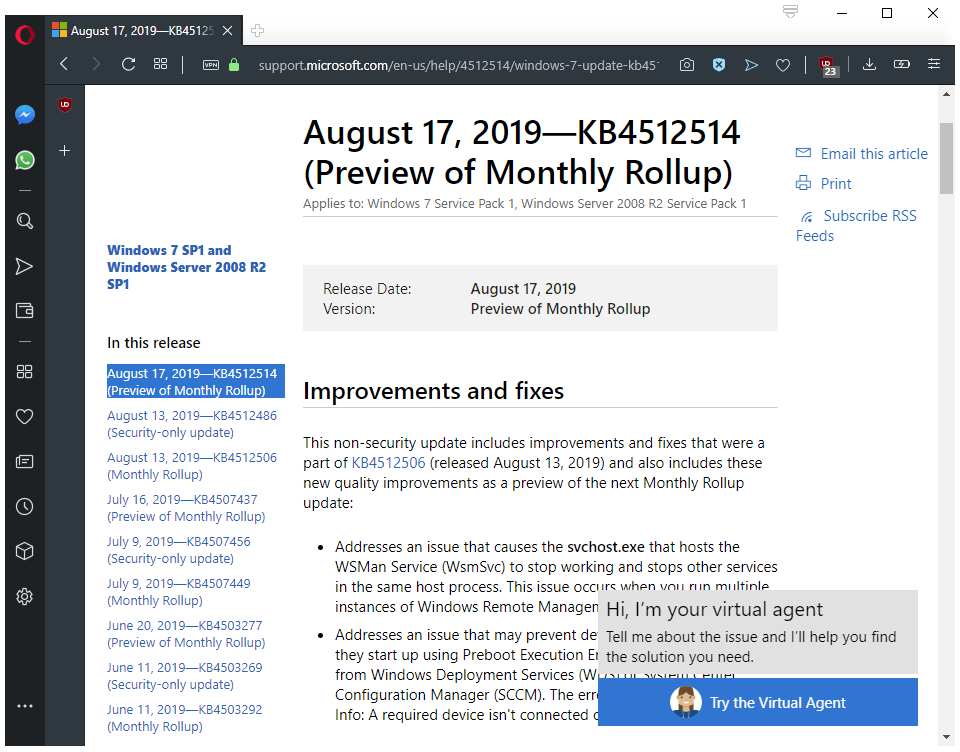
Task: Open July 16, 2019—KB4507437 preview entry
Action: 186,508
